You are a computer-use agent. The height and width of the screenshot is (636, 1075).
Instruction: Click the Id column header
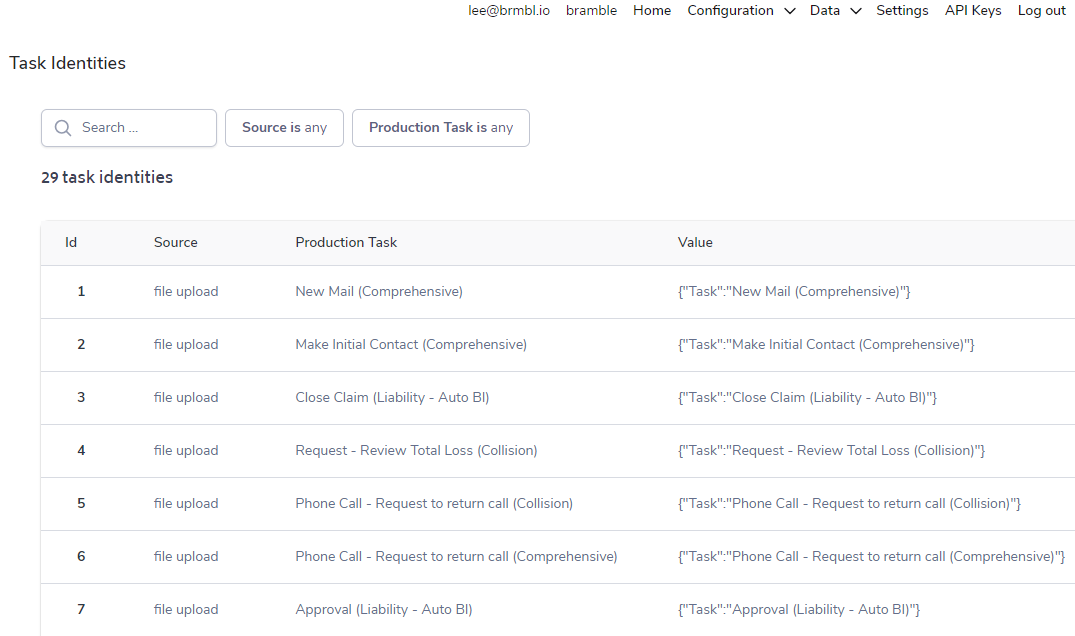[x=71, y=242]
